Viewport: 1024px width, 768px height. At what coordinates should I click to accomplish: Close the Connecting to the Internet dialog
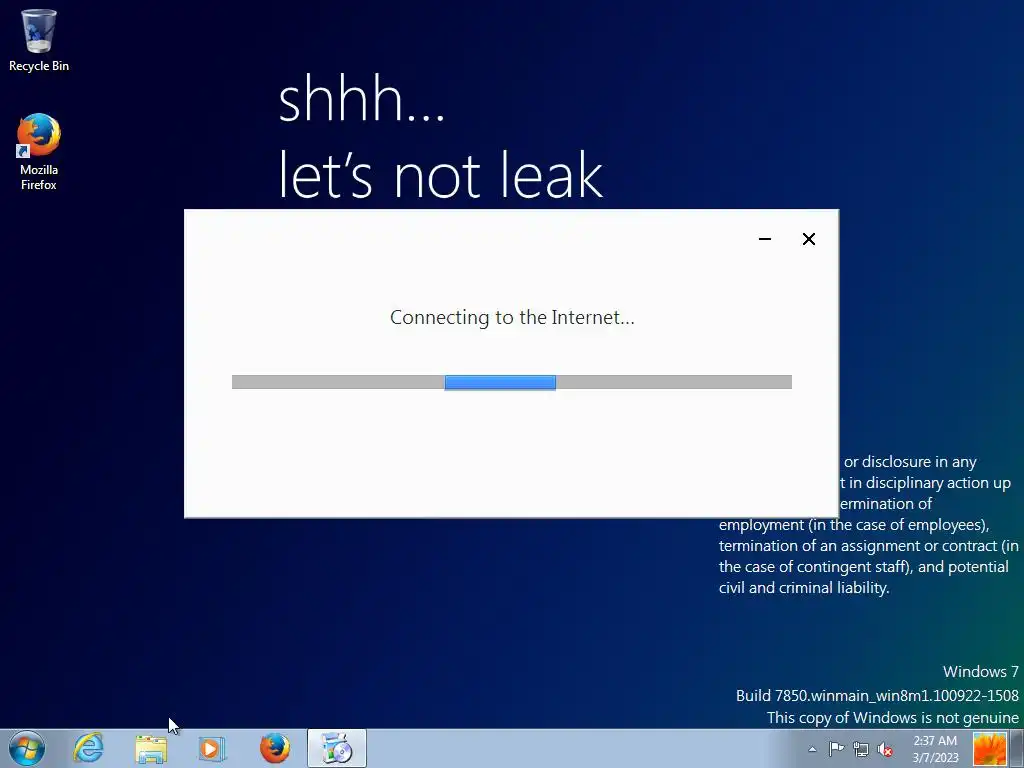[808, 239]
